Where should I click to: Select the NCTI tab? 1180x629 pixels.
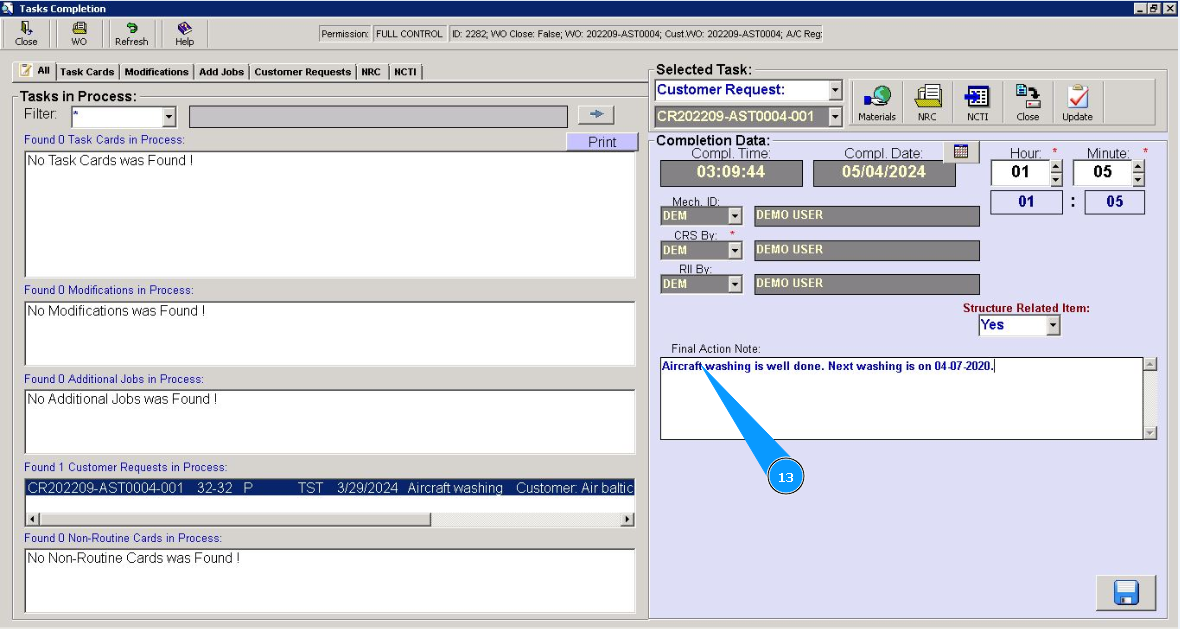click(405, 71)
